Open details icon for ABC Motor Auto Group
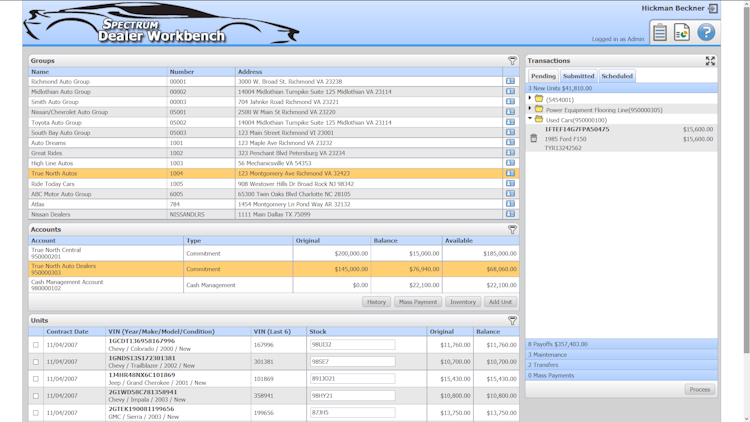Viewport: 750px width, 422px height. pos(510,194)
